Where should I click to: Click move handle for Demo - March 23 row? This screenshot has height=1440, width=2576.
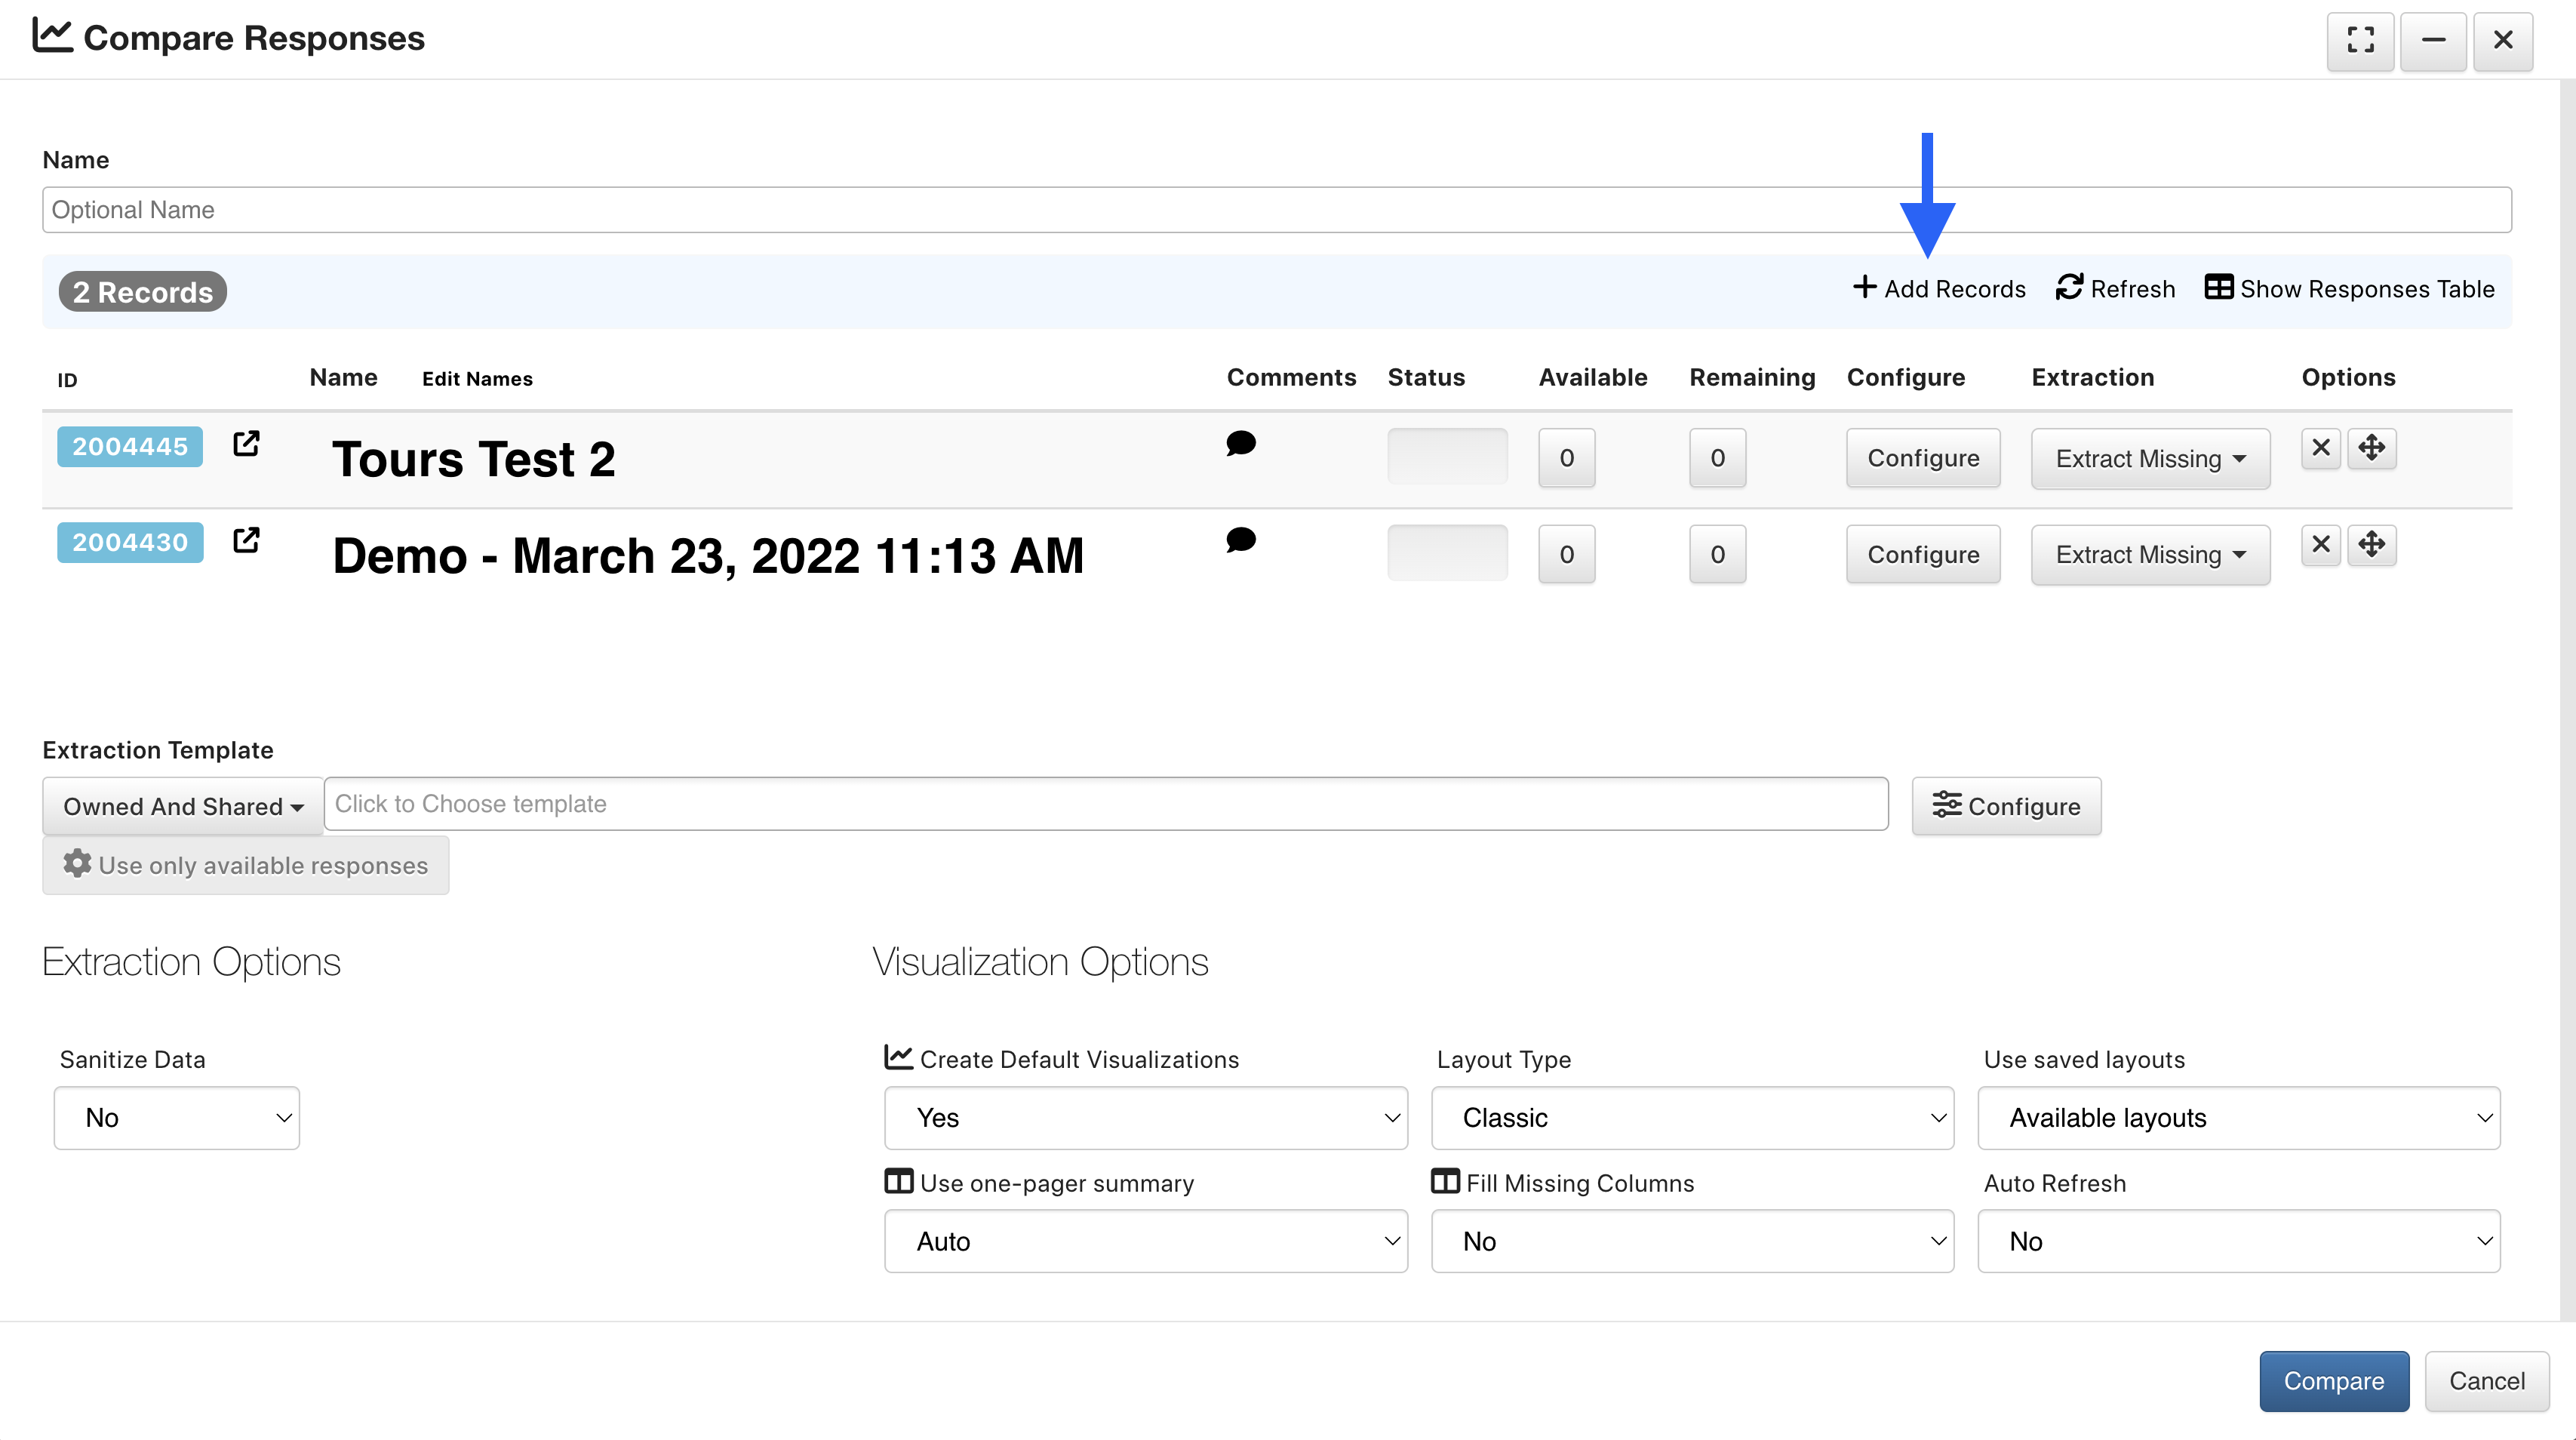click(x=2372, y=545)
